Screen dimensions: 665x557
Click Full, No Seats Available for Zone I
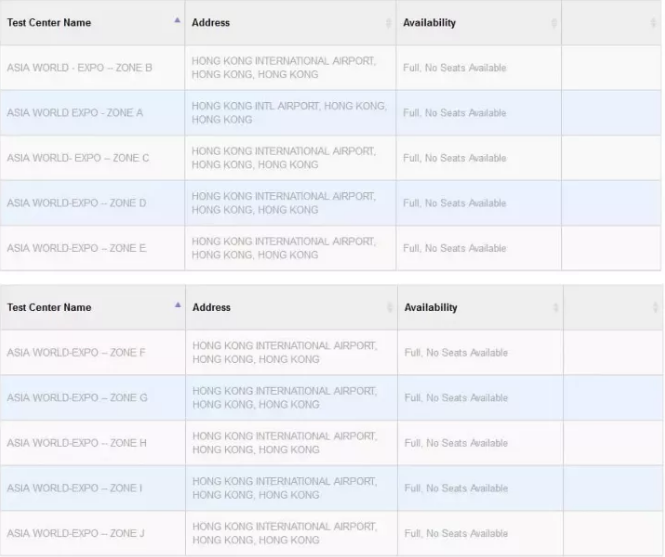tap(456, 488)
